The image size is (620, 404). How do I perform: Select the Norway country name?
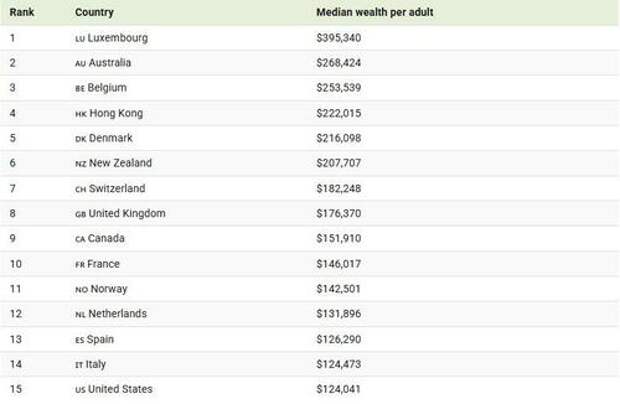(x=108, y=289)
